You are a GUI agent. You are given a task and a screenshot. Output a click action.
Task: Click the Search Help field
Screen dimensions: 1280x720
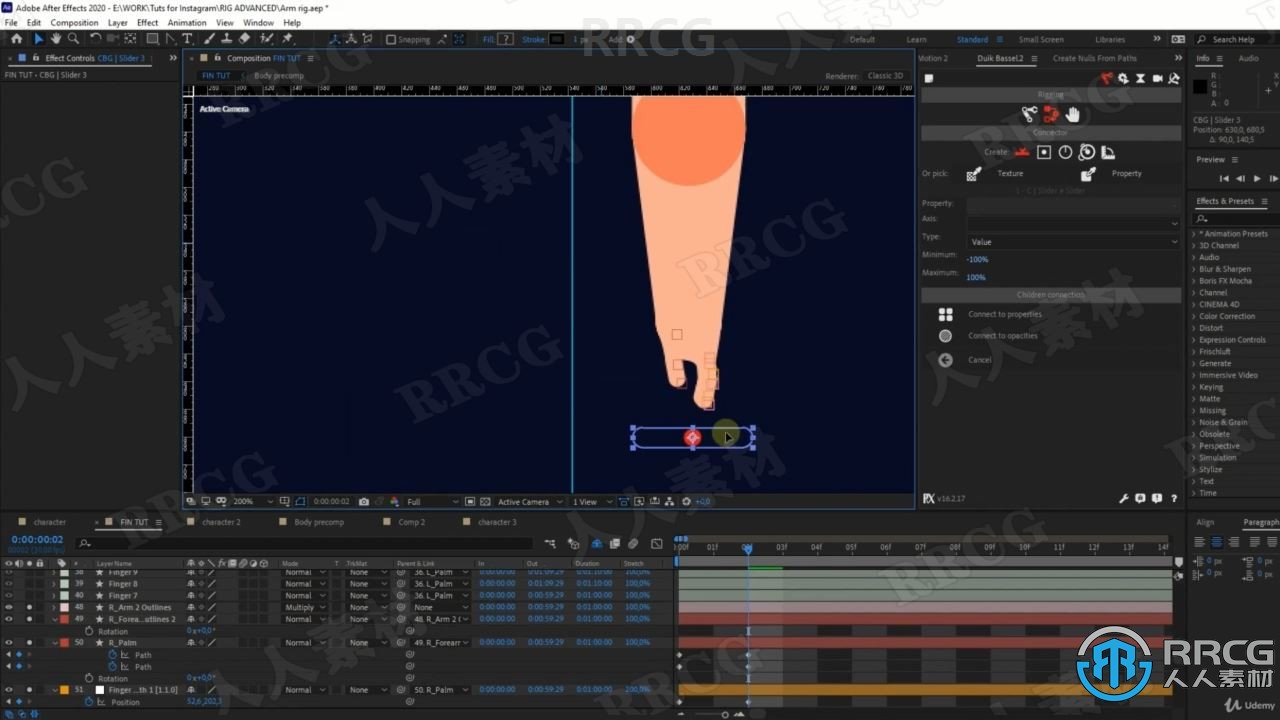coord(1238,39)
